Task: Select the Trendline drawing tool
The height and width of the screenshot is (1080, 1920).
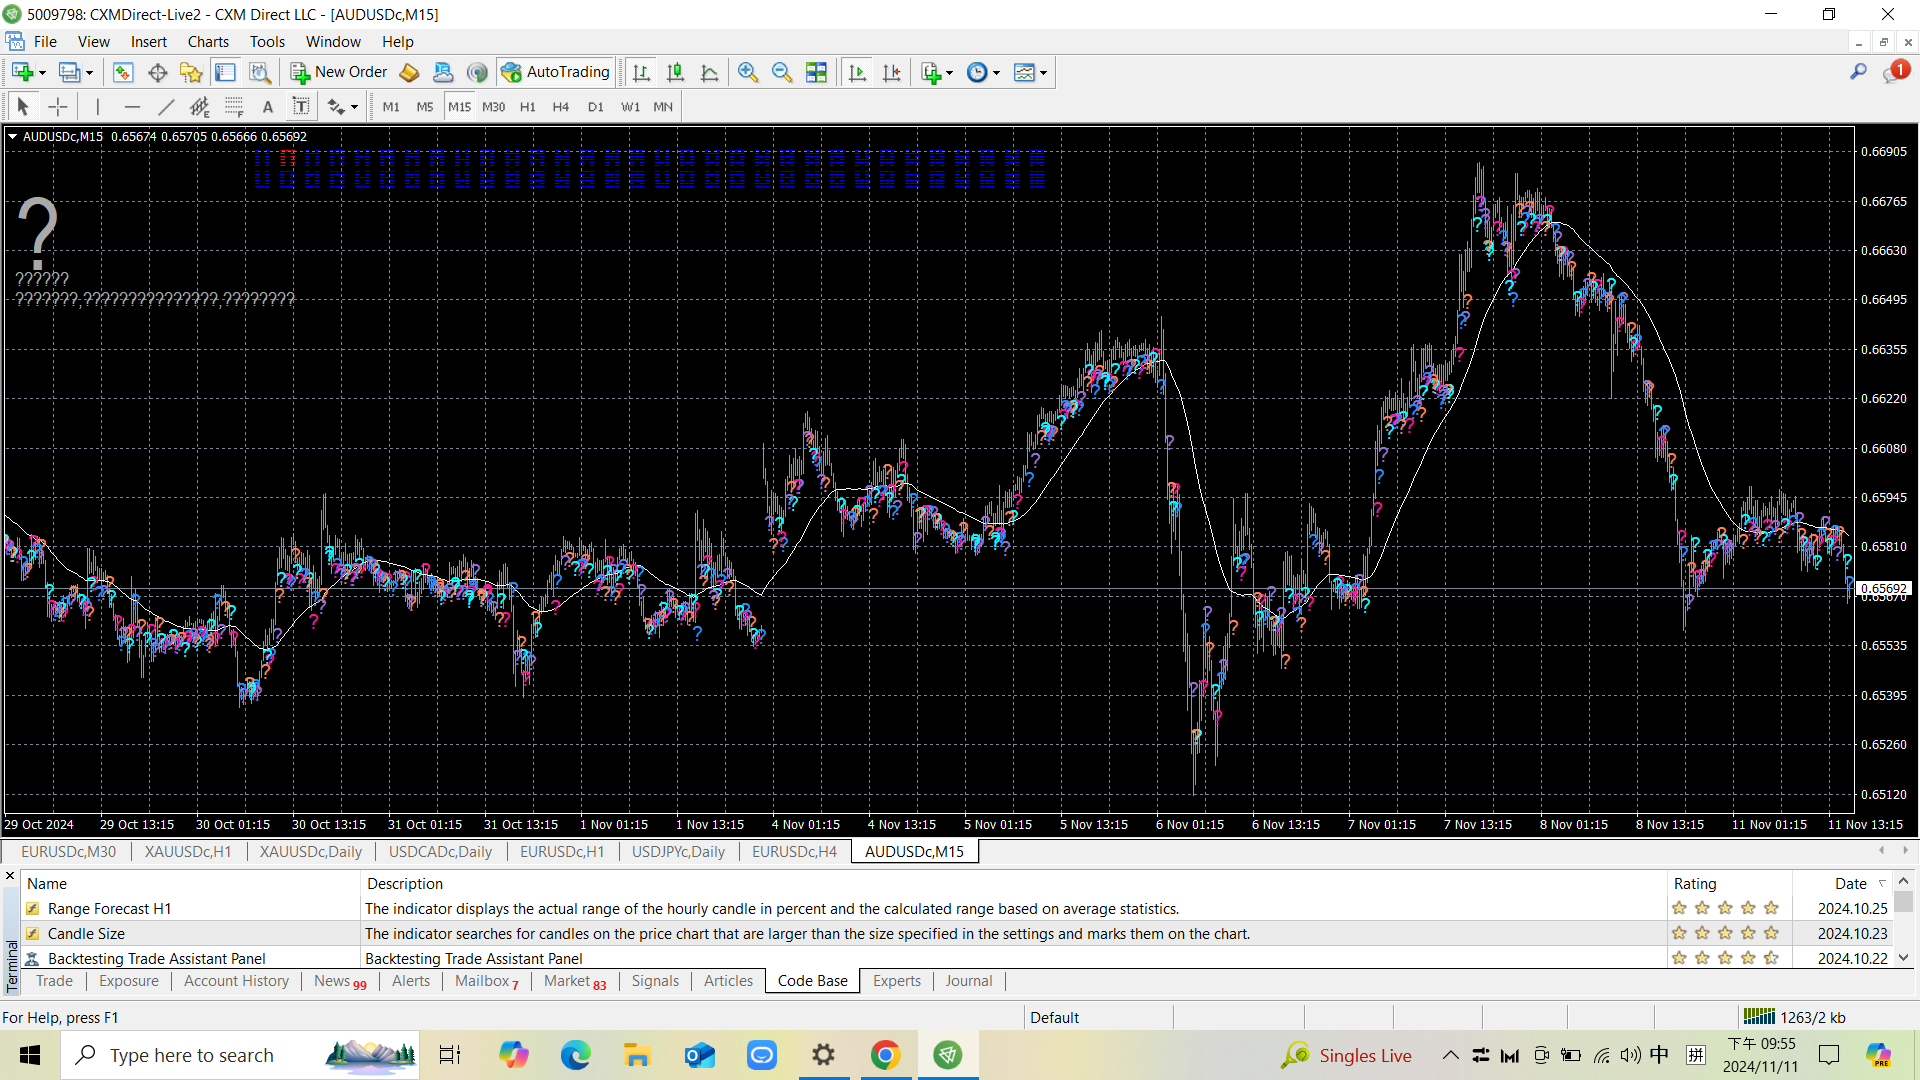Action: click(x=166, y=107)
